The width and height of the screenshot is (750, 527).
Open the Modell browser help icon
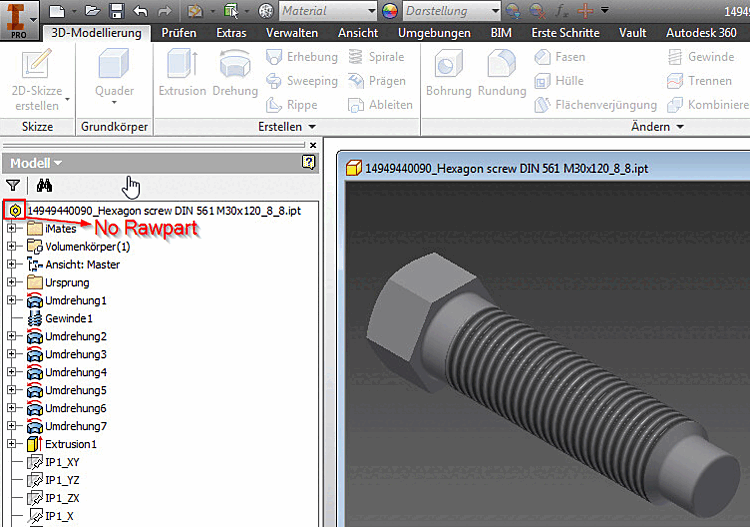pos(309,163)
